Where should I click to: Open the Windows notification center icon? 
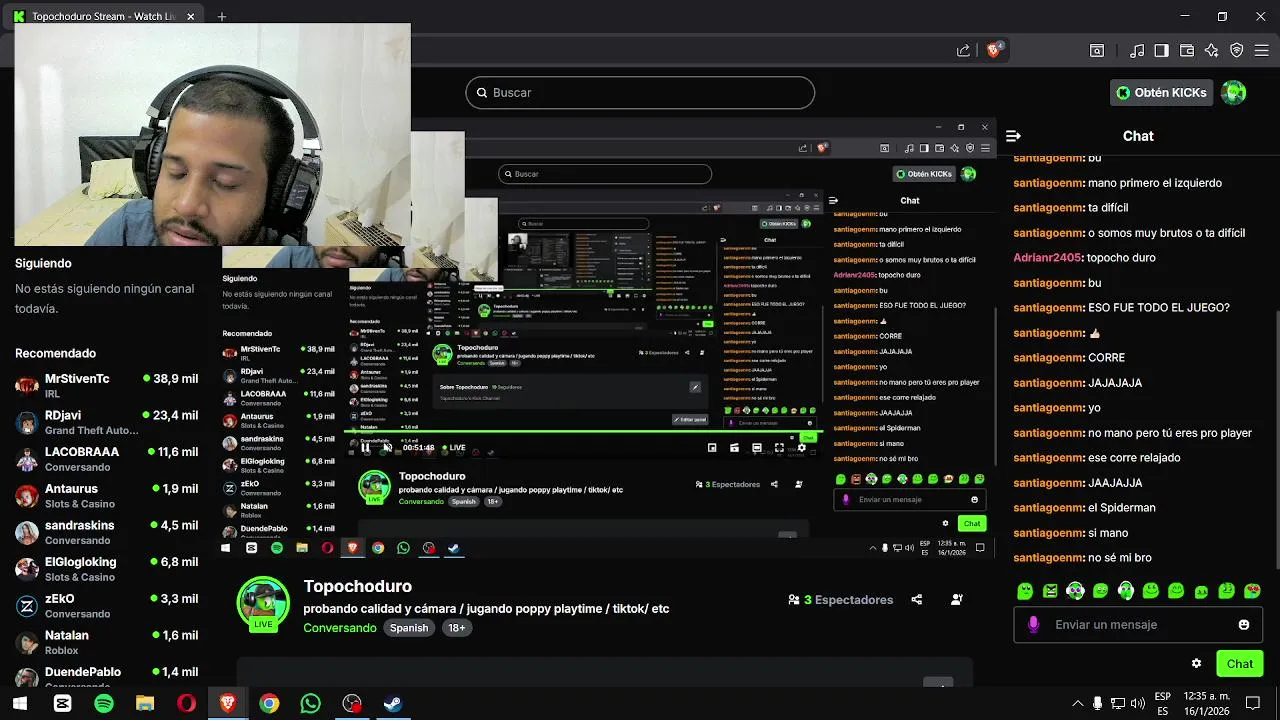[1253, 704]
